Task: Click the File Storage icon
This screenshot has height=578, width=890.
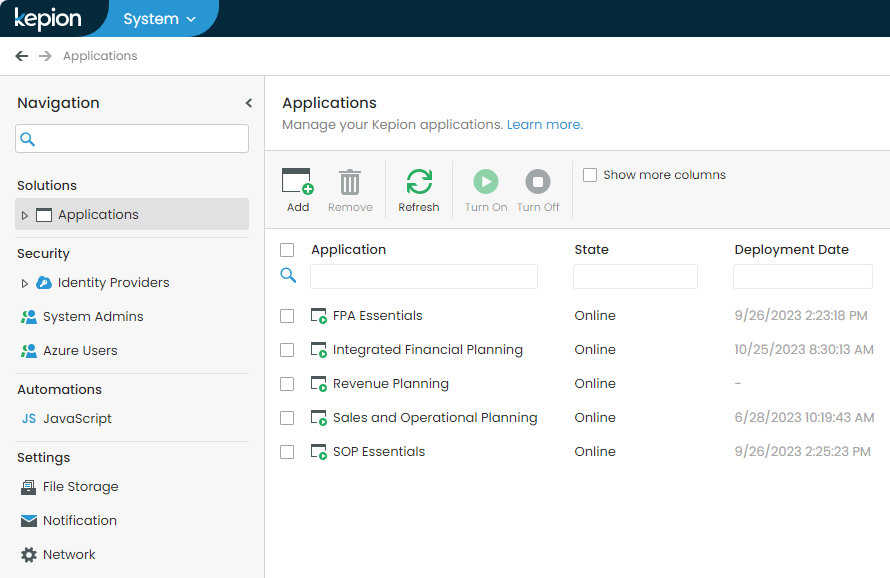Action: (28, 487)
